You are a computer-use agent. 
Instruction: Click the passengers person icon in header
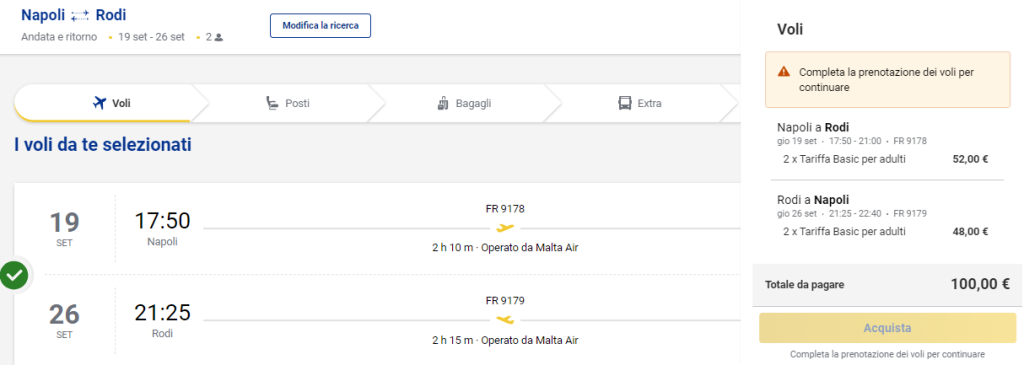(x=219, y=38)
